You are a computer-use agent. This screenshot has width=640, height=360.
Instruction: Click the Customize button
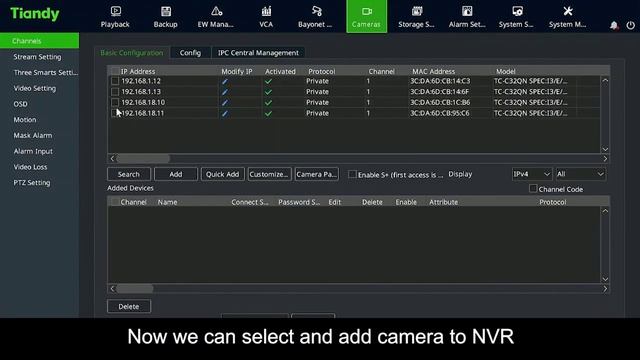pyautogui.click(x=269, y=174)
